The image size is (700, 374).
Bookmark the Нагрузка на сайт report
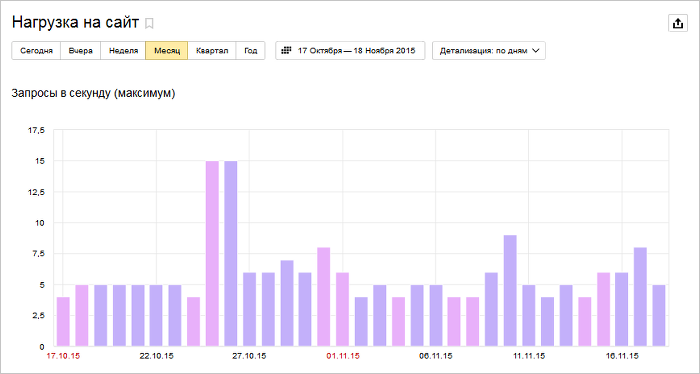[150, 24]
